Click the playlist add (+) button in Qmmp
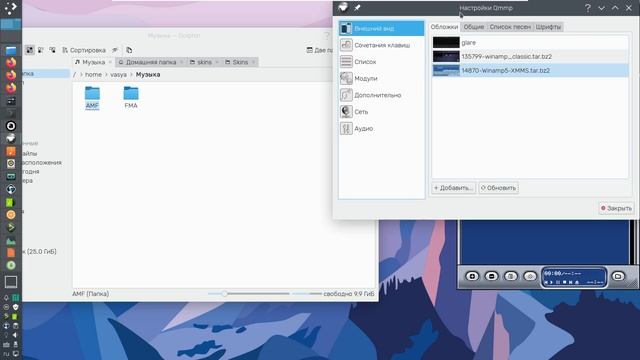The width and height of the screenshot is (640, 360). [472, 276]
